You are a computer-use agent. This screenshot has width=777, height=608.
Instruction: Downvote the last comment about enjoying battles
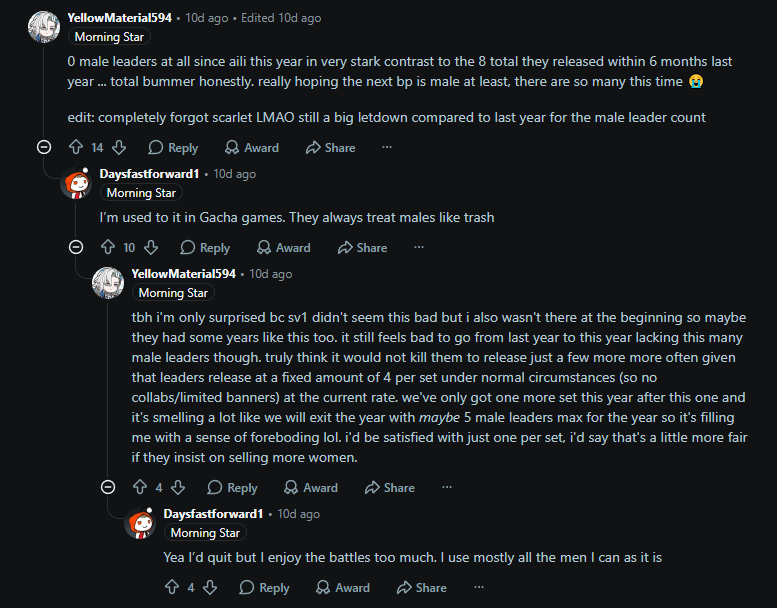(x=210, y=587)
